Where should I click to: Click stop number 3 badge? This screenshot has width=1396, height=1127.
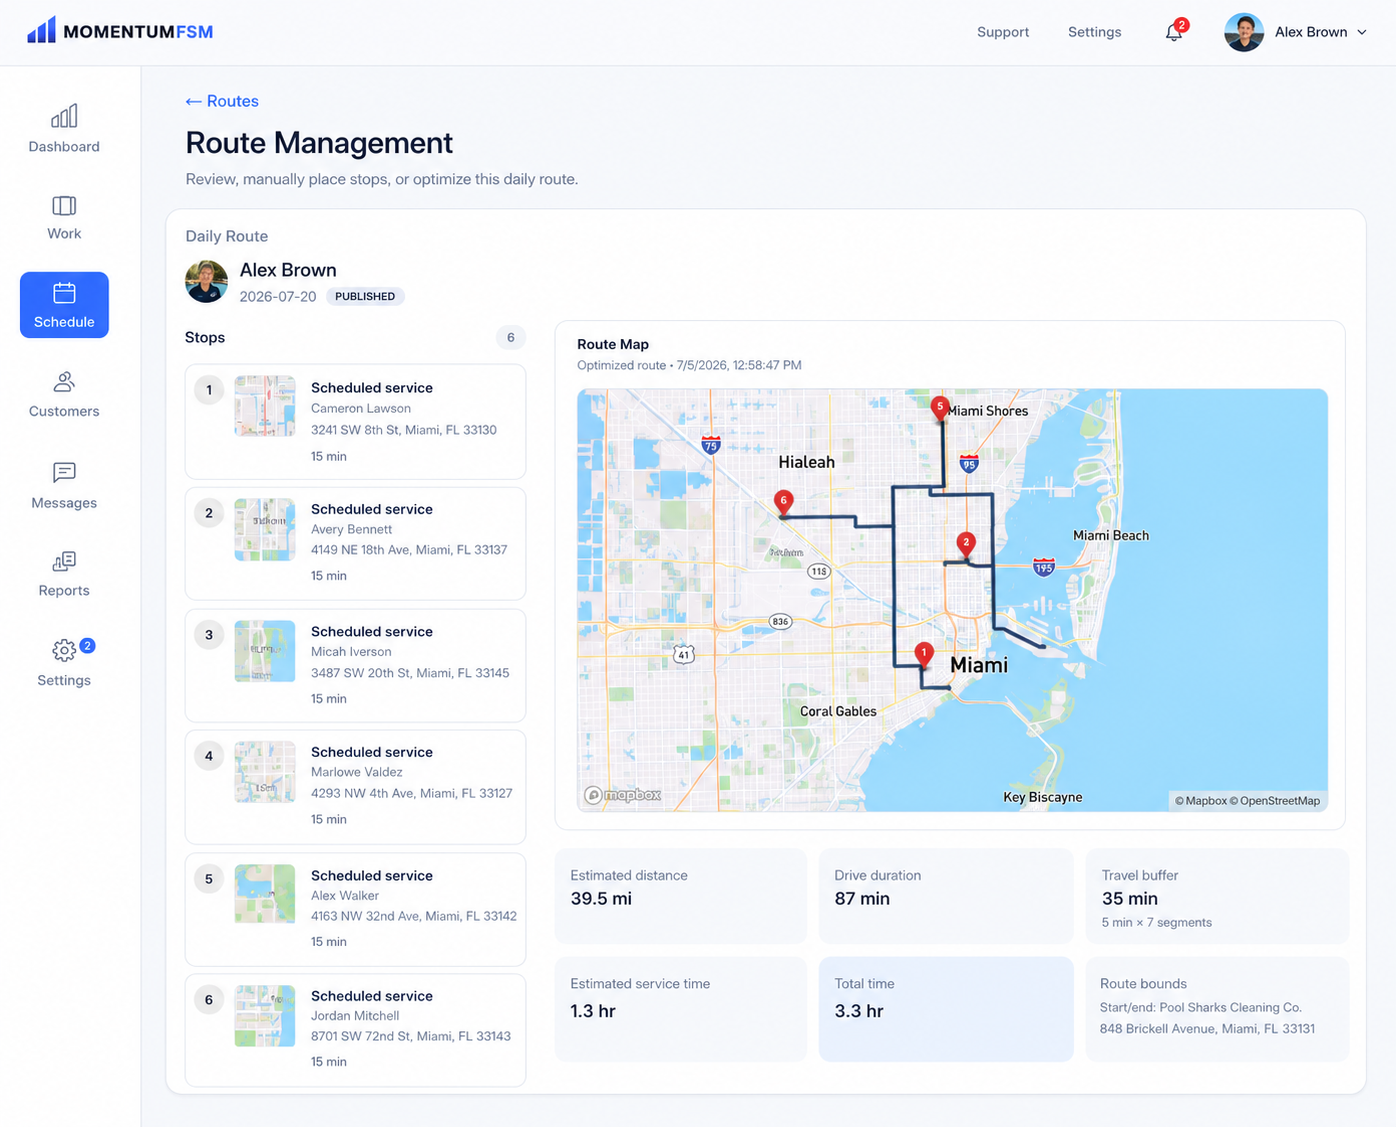click(x=209, y=634)
